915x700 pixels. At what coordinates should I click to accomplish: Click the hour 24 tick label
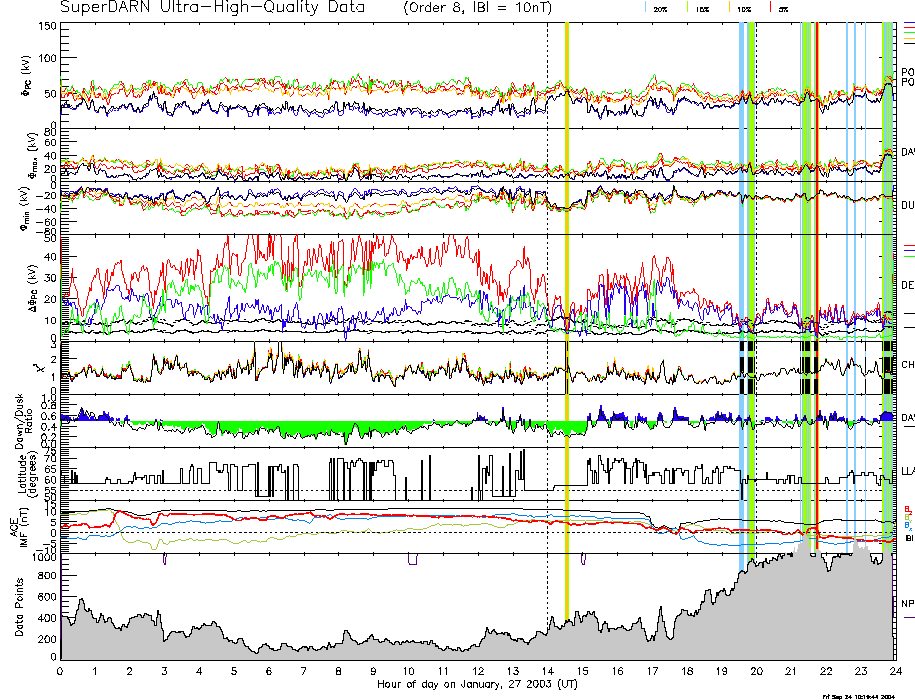[894, 671]
